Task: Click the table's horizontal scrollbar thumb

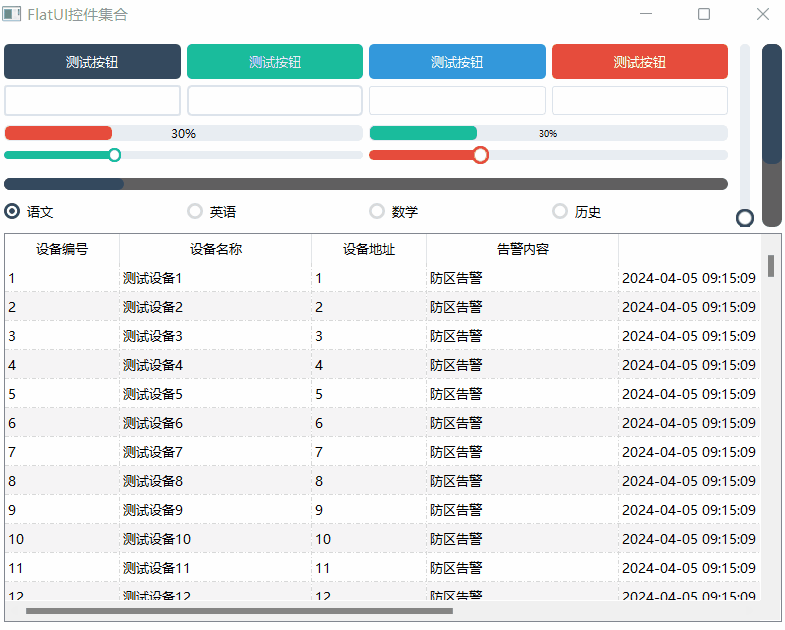Action: point(239,611)
